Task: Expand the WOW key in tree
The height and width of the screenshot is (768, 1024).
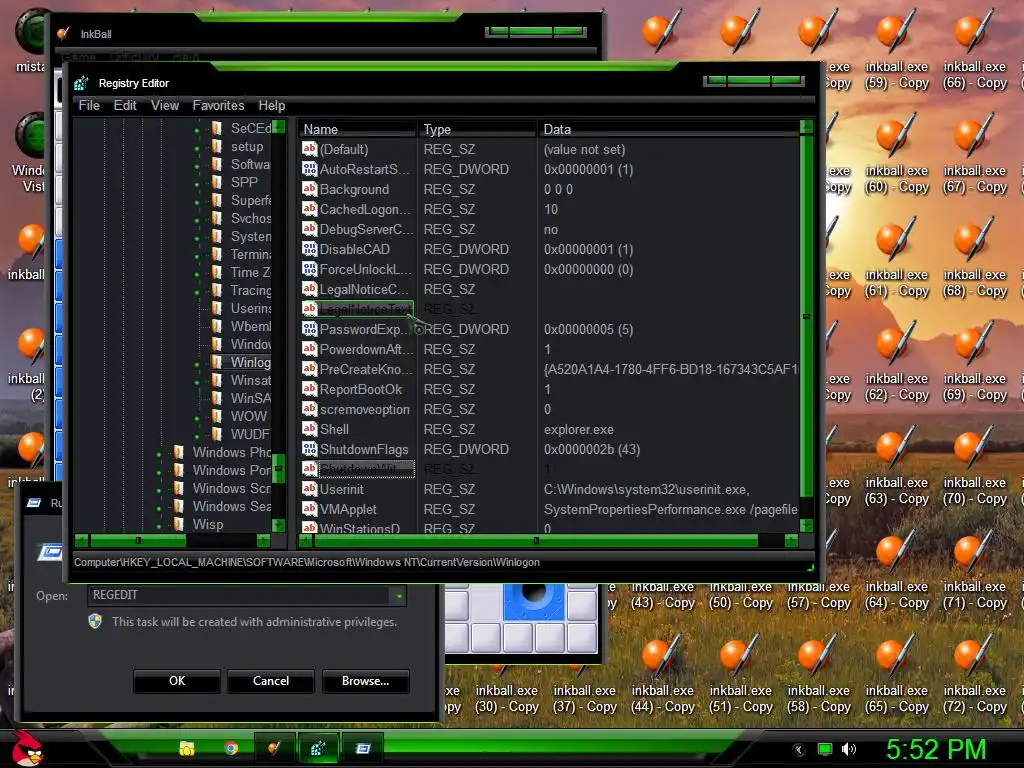Action: tap(197, 418)
